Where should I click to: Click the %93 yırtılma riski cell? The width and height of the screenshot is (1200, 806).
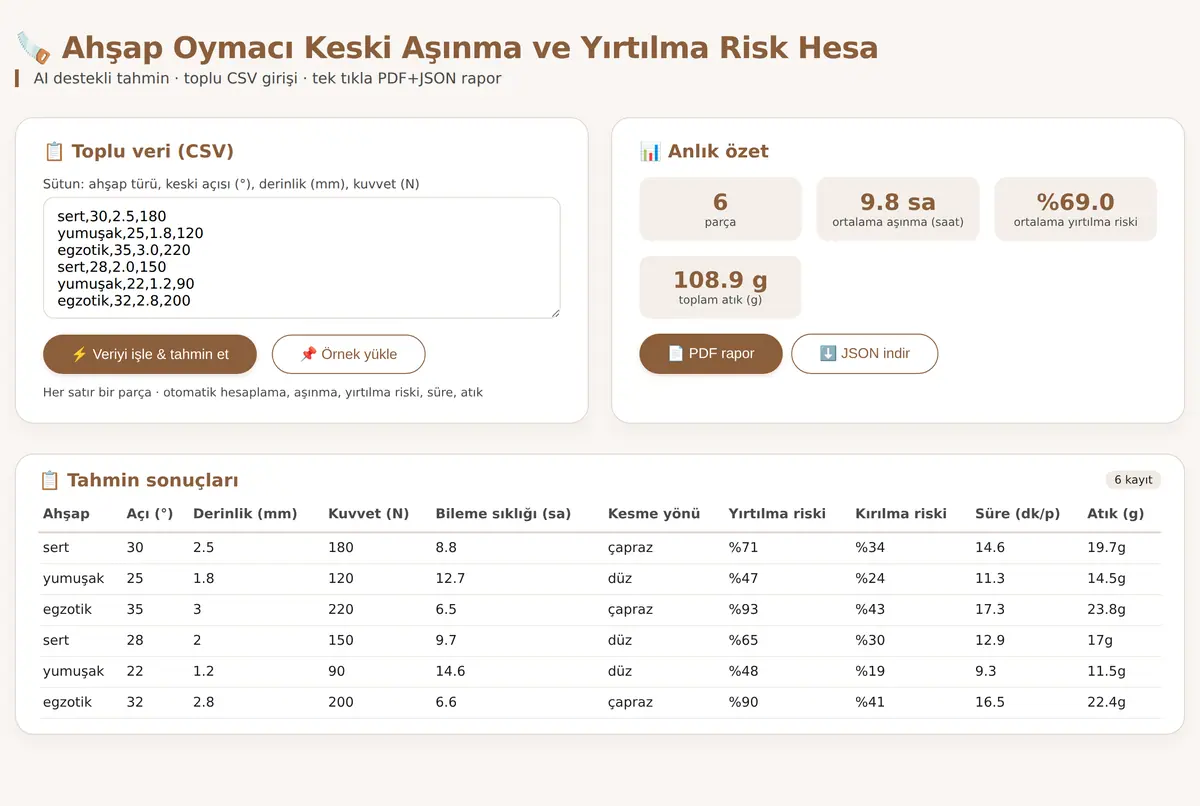(x=744, y=609)
